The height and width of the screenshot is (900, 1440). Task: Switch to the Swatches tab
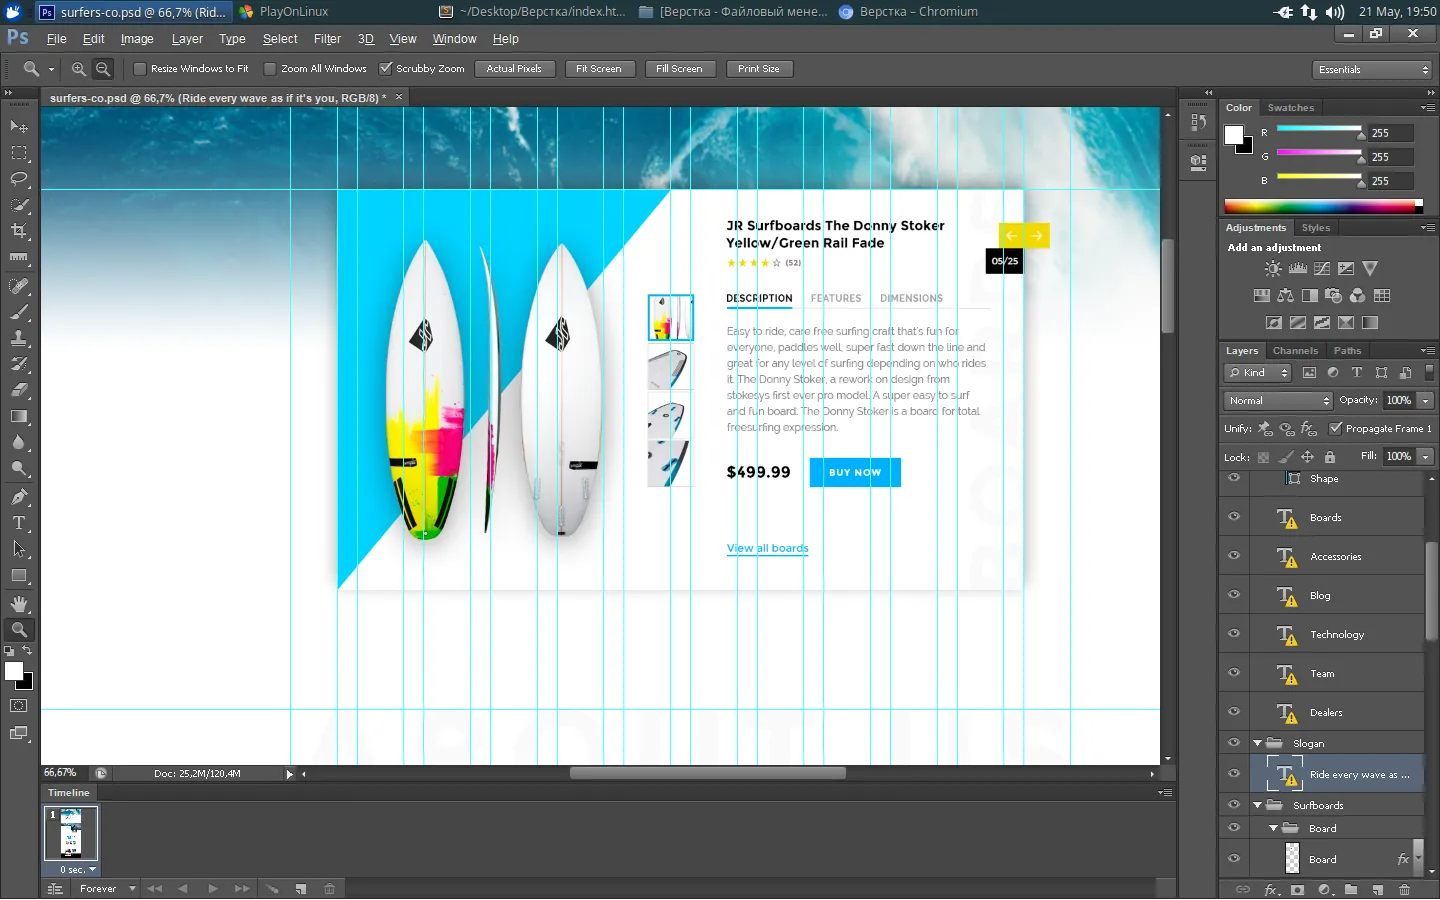(x=1290, y=108)
